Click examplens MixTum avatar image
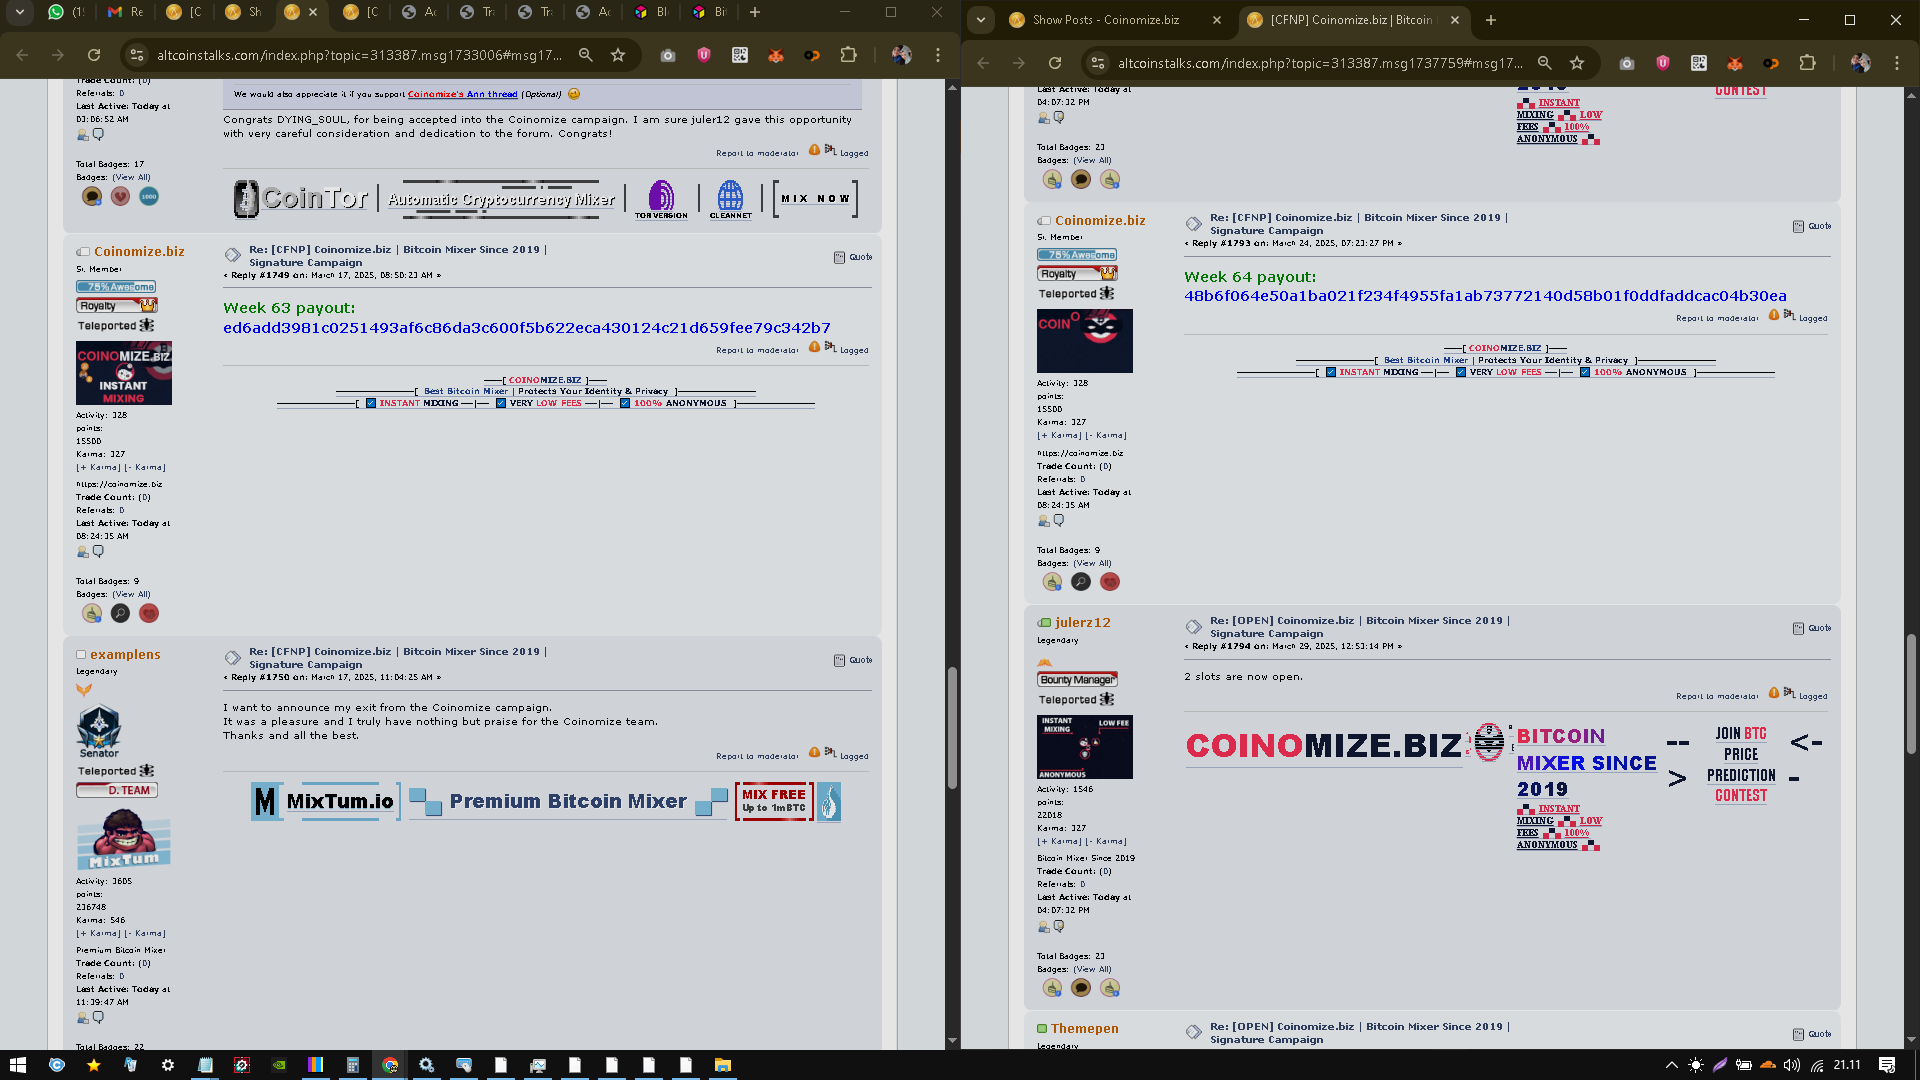 [124, 838]
